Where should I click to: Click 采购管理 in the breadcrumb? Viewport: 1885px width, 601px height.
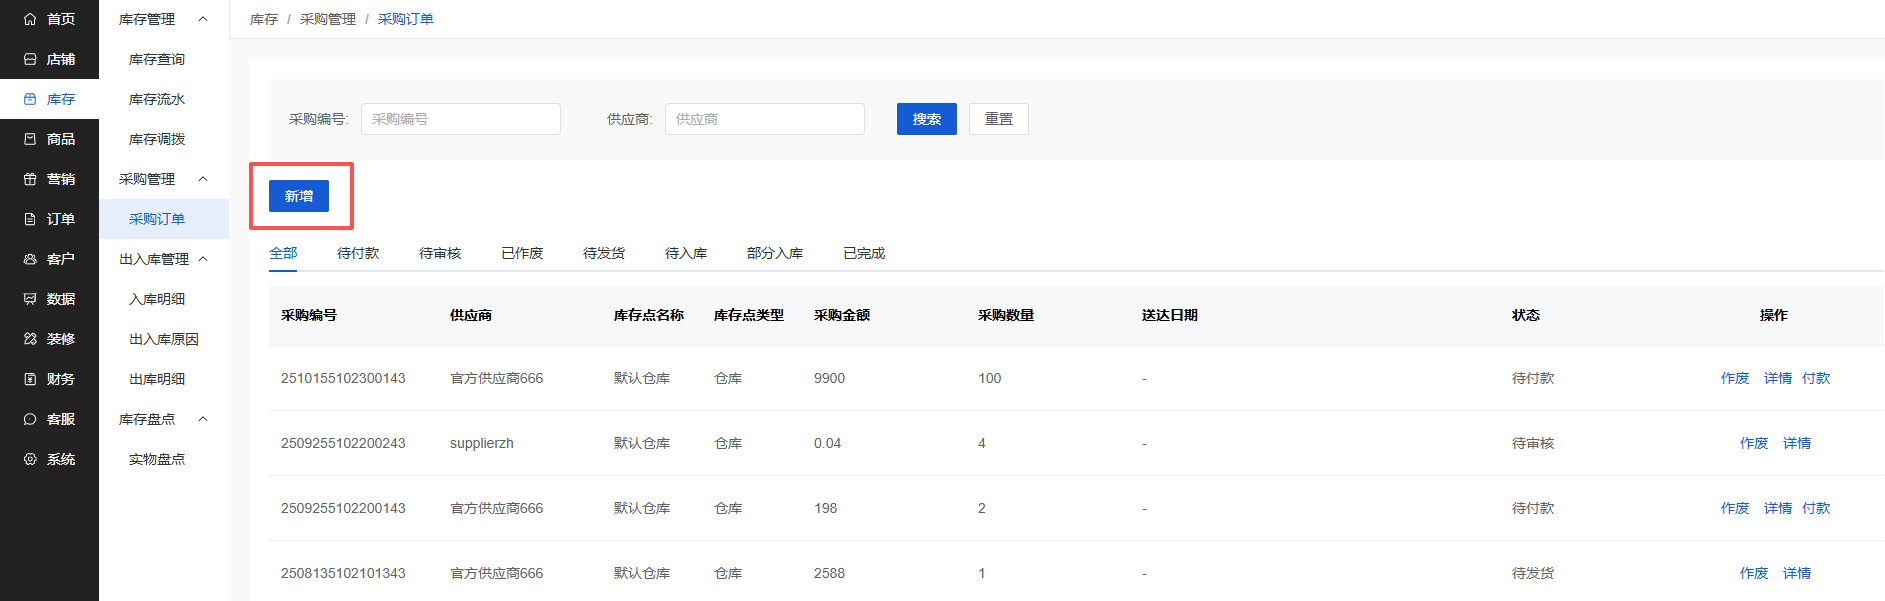click(328, 19)
